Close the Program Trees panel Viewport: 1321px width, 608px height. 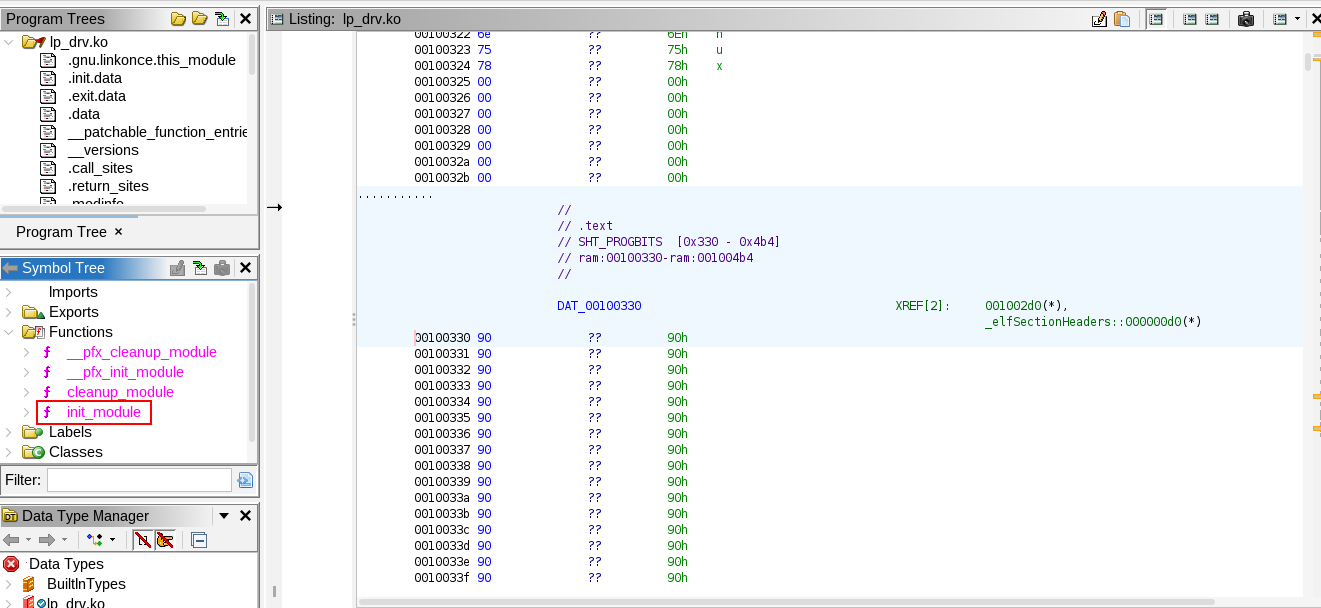(x=245, y=18)
